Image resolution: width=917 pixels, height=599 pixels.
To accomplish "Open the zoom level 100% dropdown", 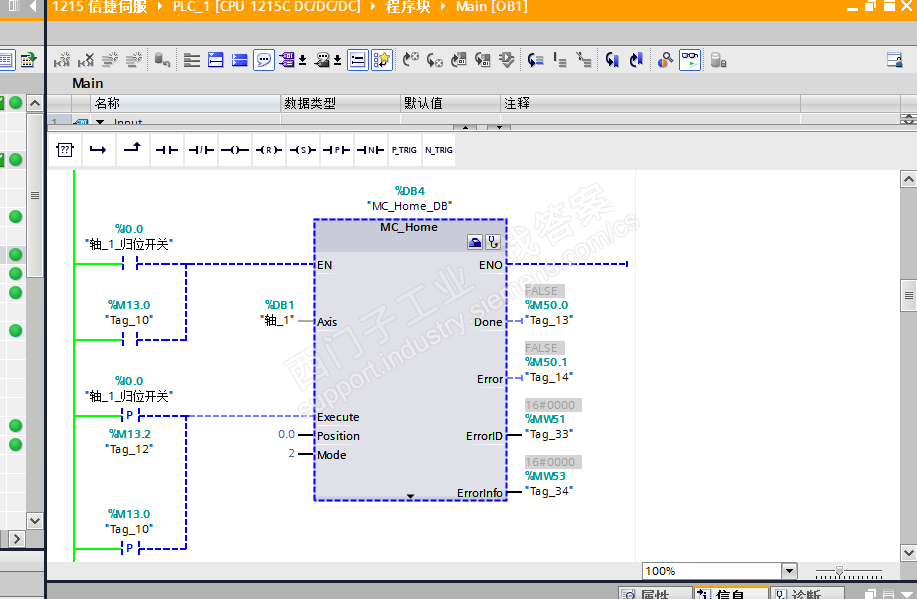I will (x=790, y=571).
